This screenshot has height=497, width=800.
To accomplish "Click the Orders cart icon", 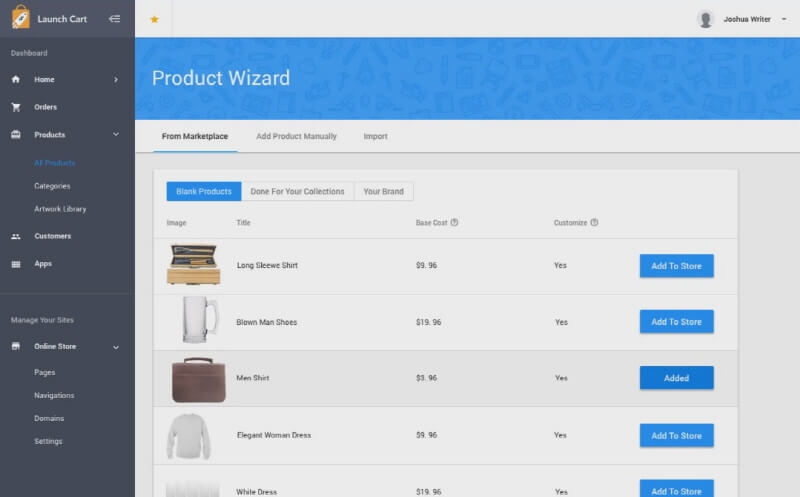I will [16, 107].
